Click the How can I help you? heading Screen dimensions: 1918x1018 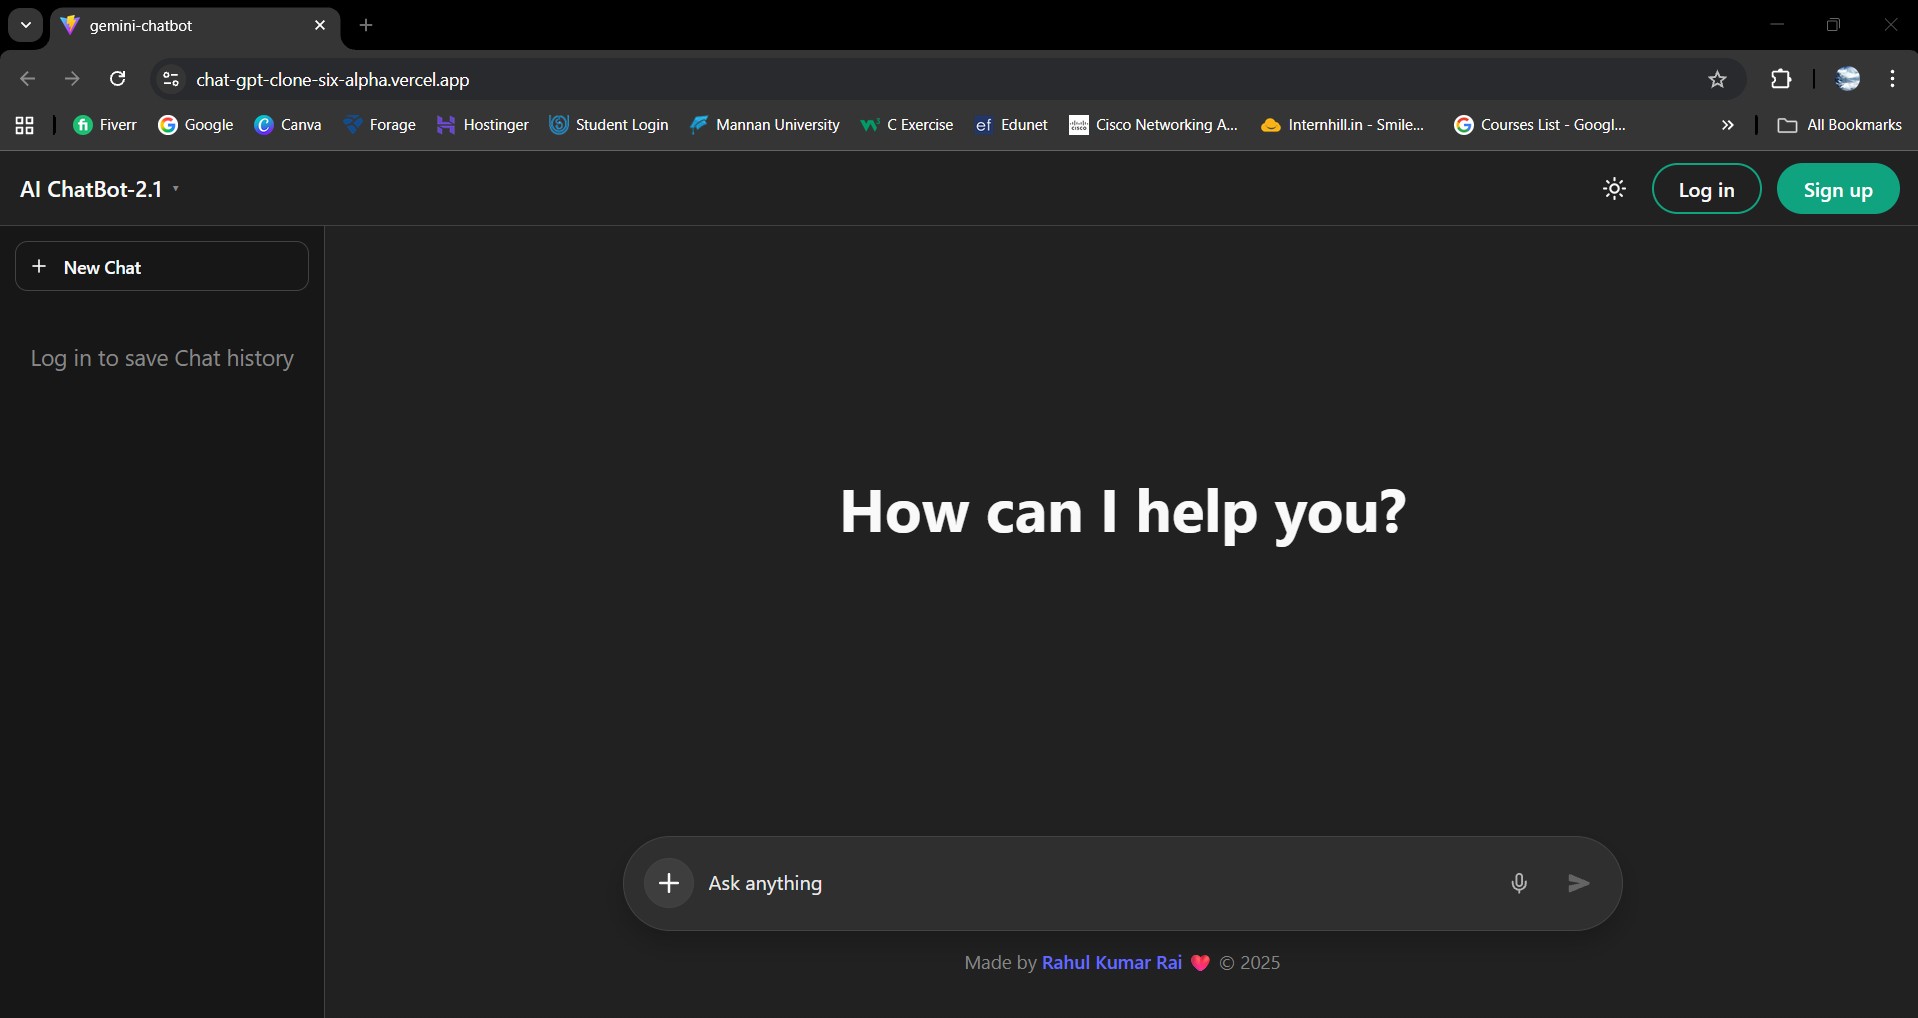(1122, 511)
